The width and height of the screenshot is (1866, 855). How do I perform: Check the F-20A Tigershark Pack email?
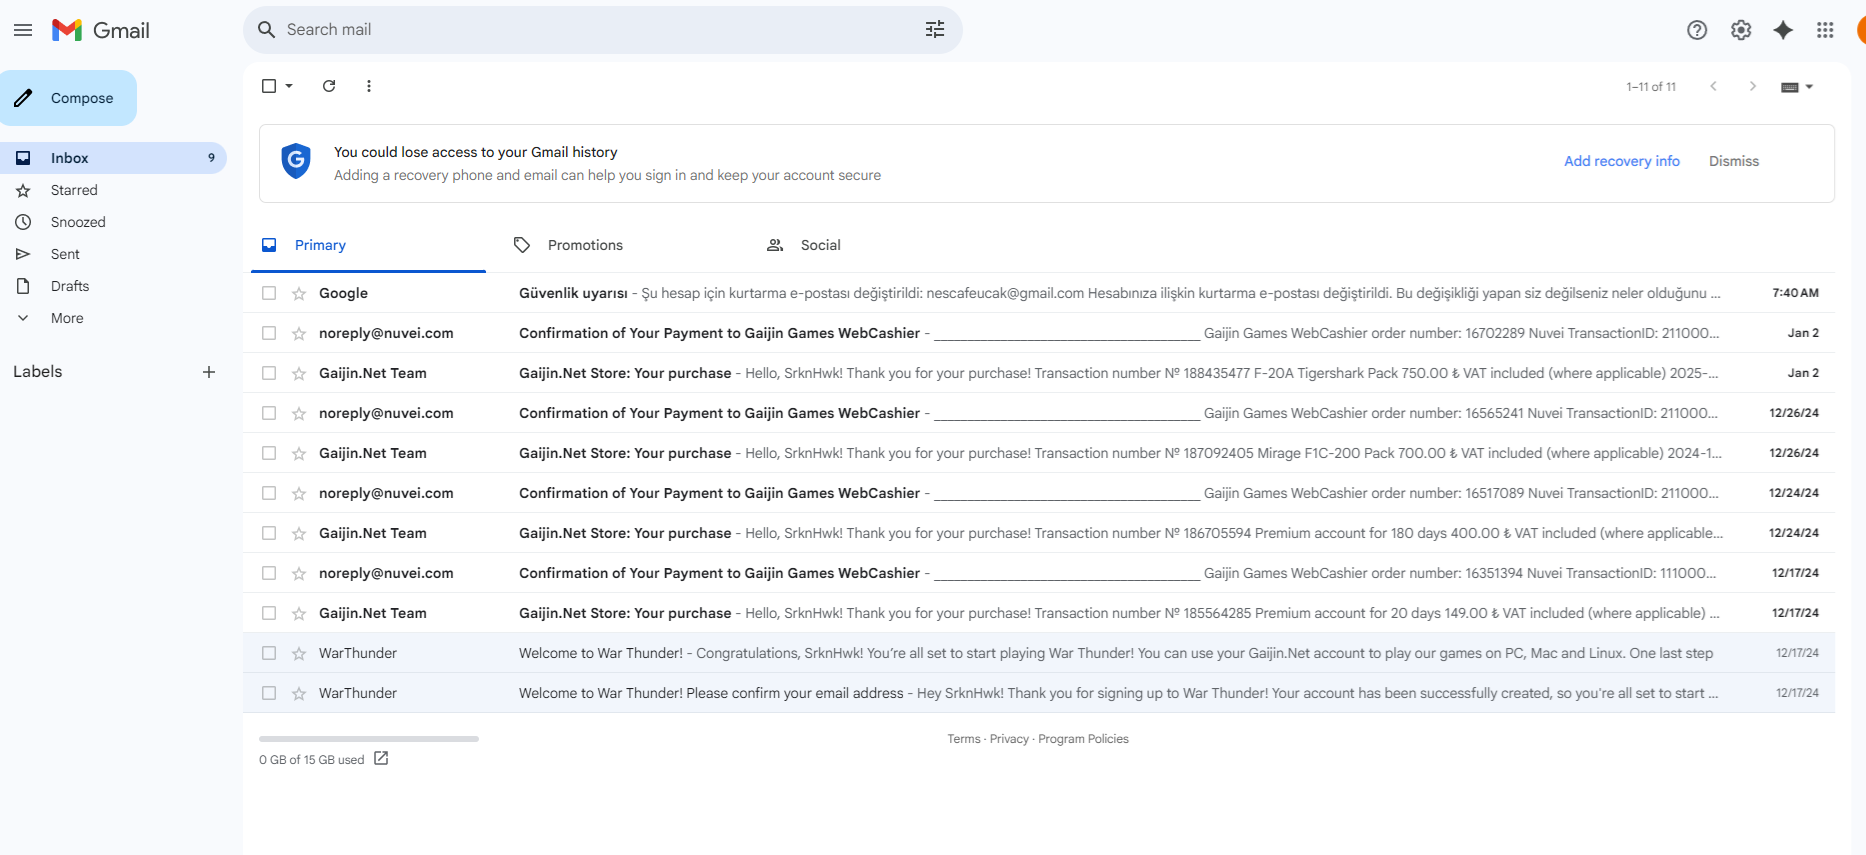click(269, 373)
